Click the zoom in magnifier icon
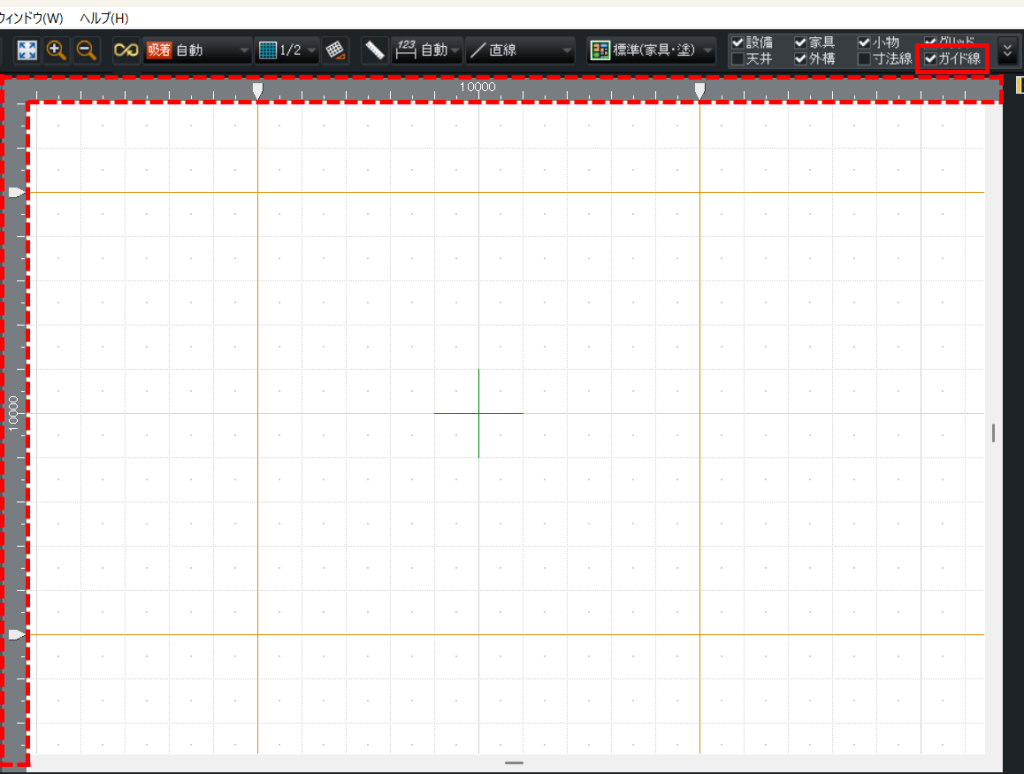The width and height of the screenshot is (1024, 774). 57,50
